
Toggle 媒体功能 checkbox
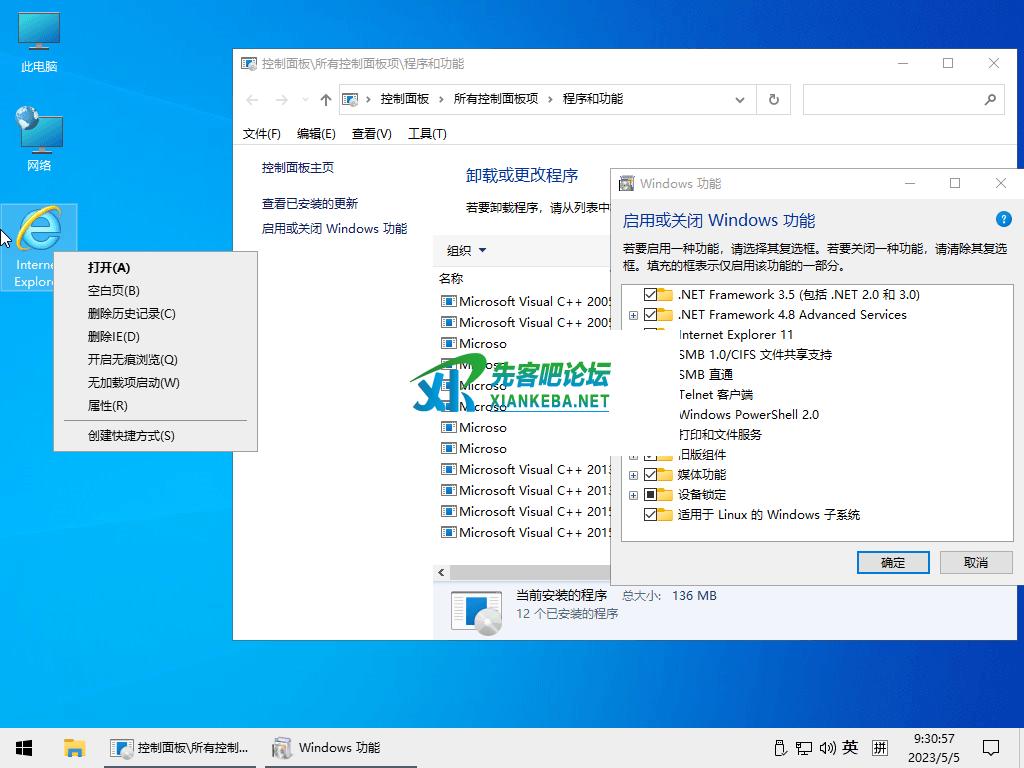coord(651,475)
